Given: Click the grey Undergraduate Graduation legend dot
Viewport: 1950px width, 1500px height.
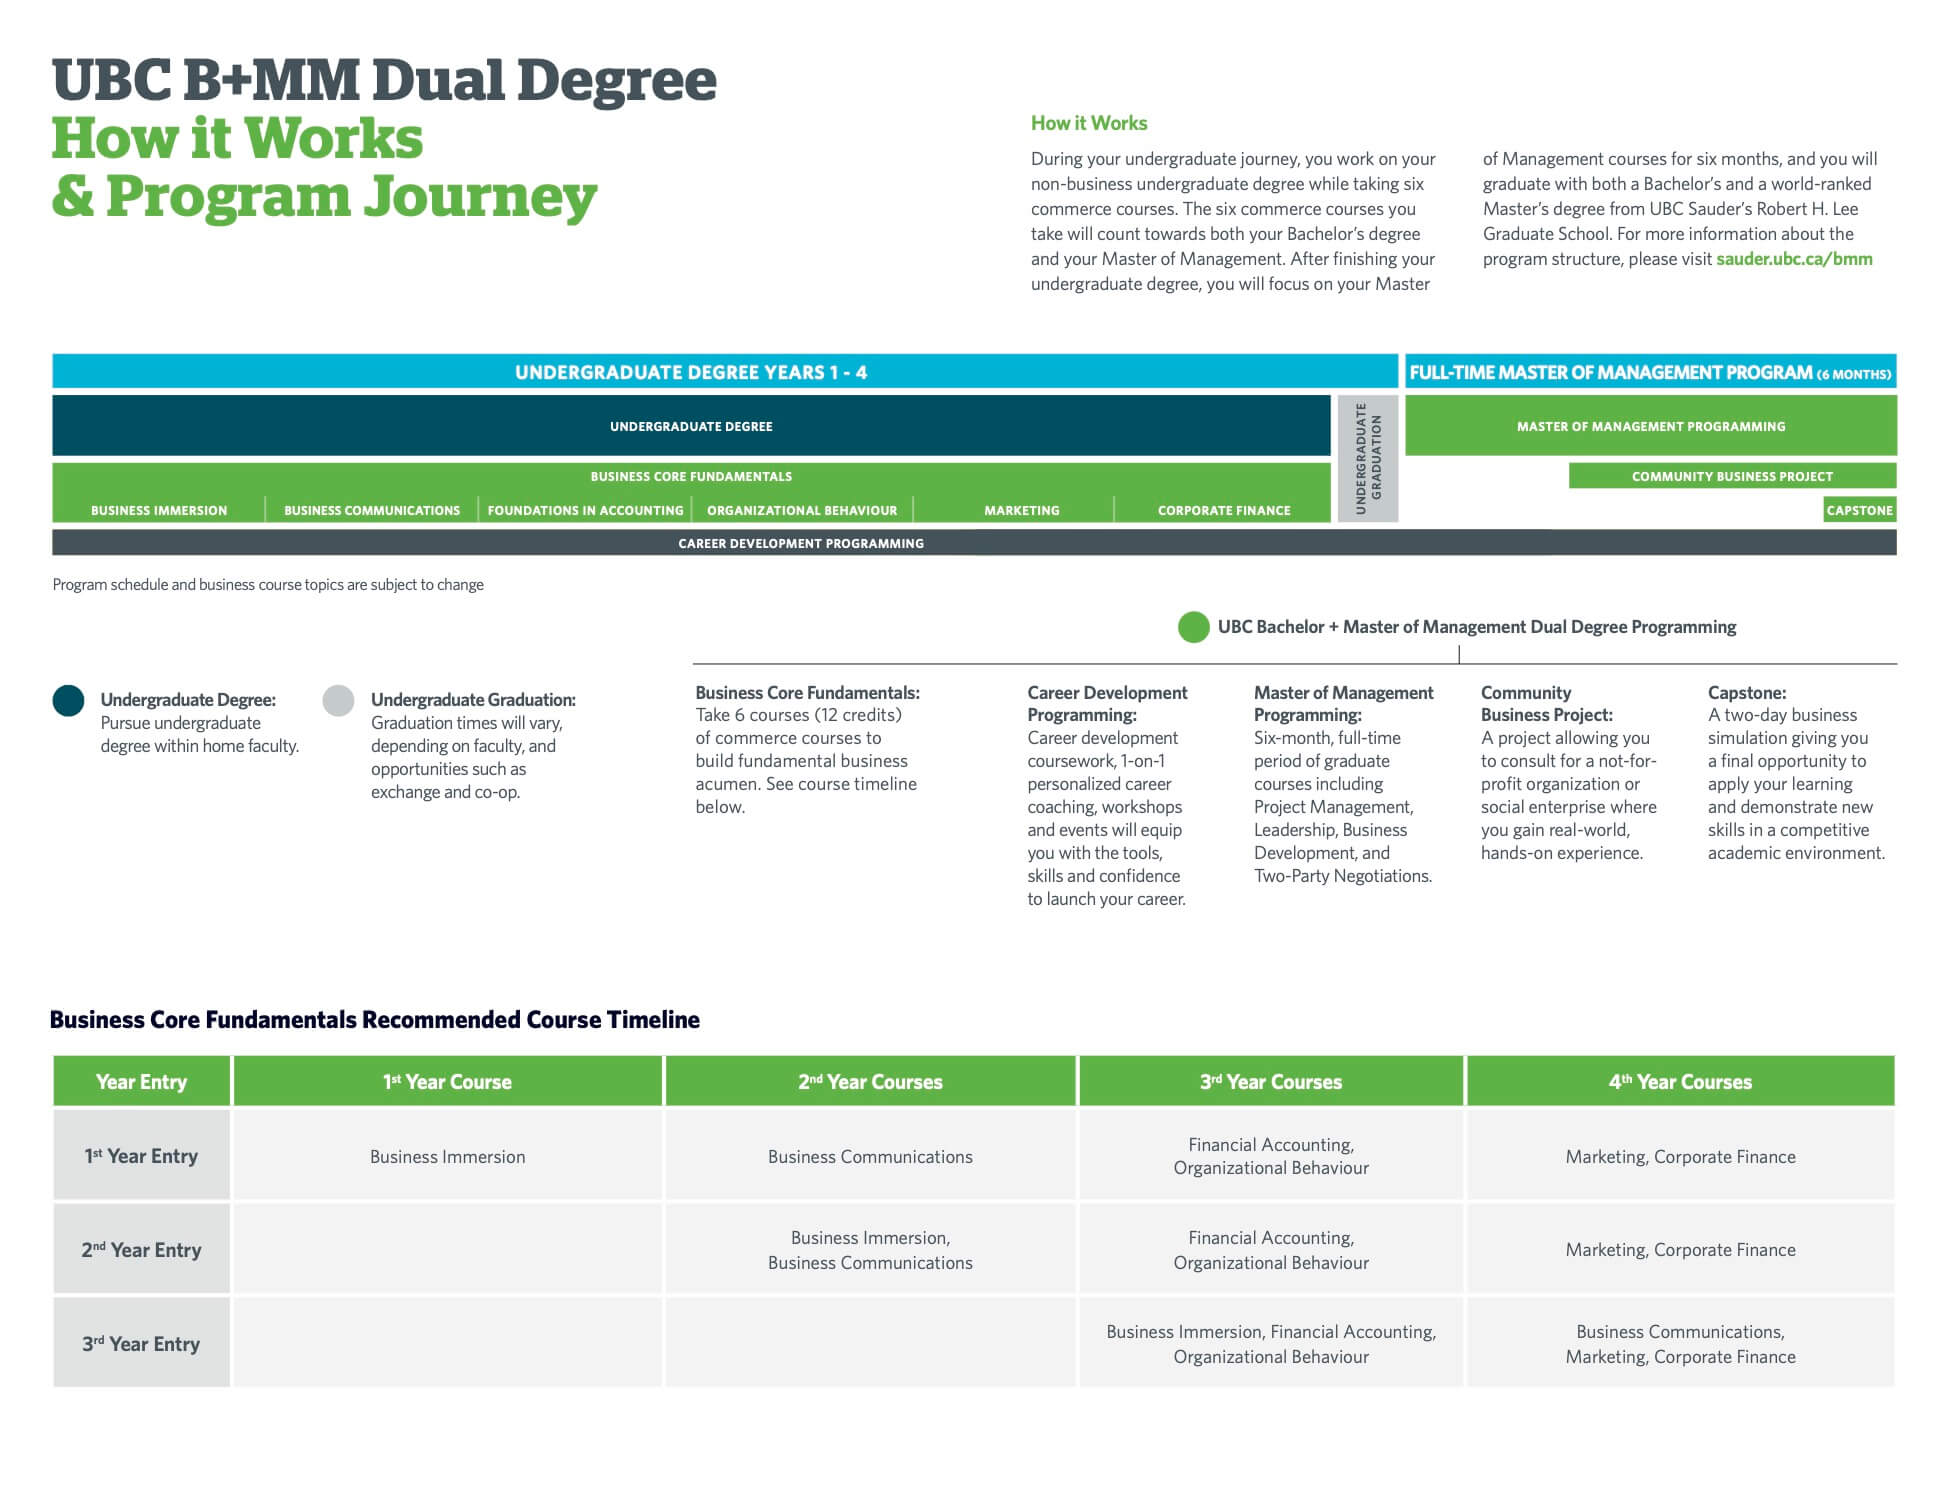Looking at the screenshot, I should [x=339, y=700].
